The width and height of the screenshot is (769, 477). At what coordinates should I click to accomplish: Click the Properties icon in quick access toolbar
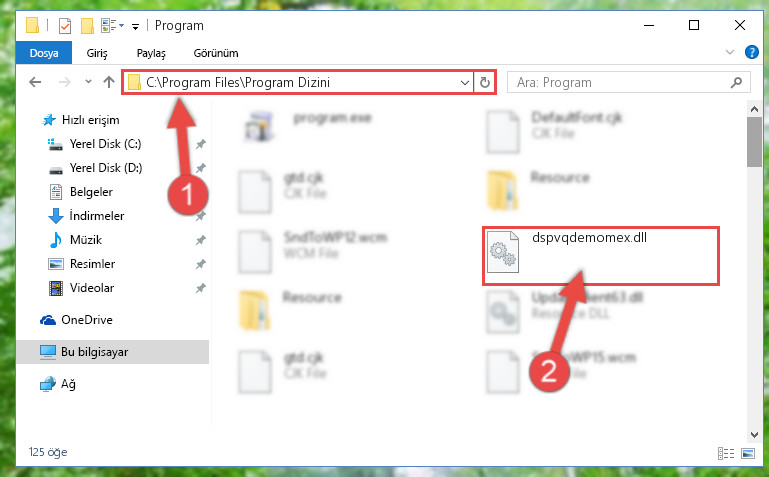click(65, 25)
